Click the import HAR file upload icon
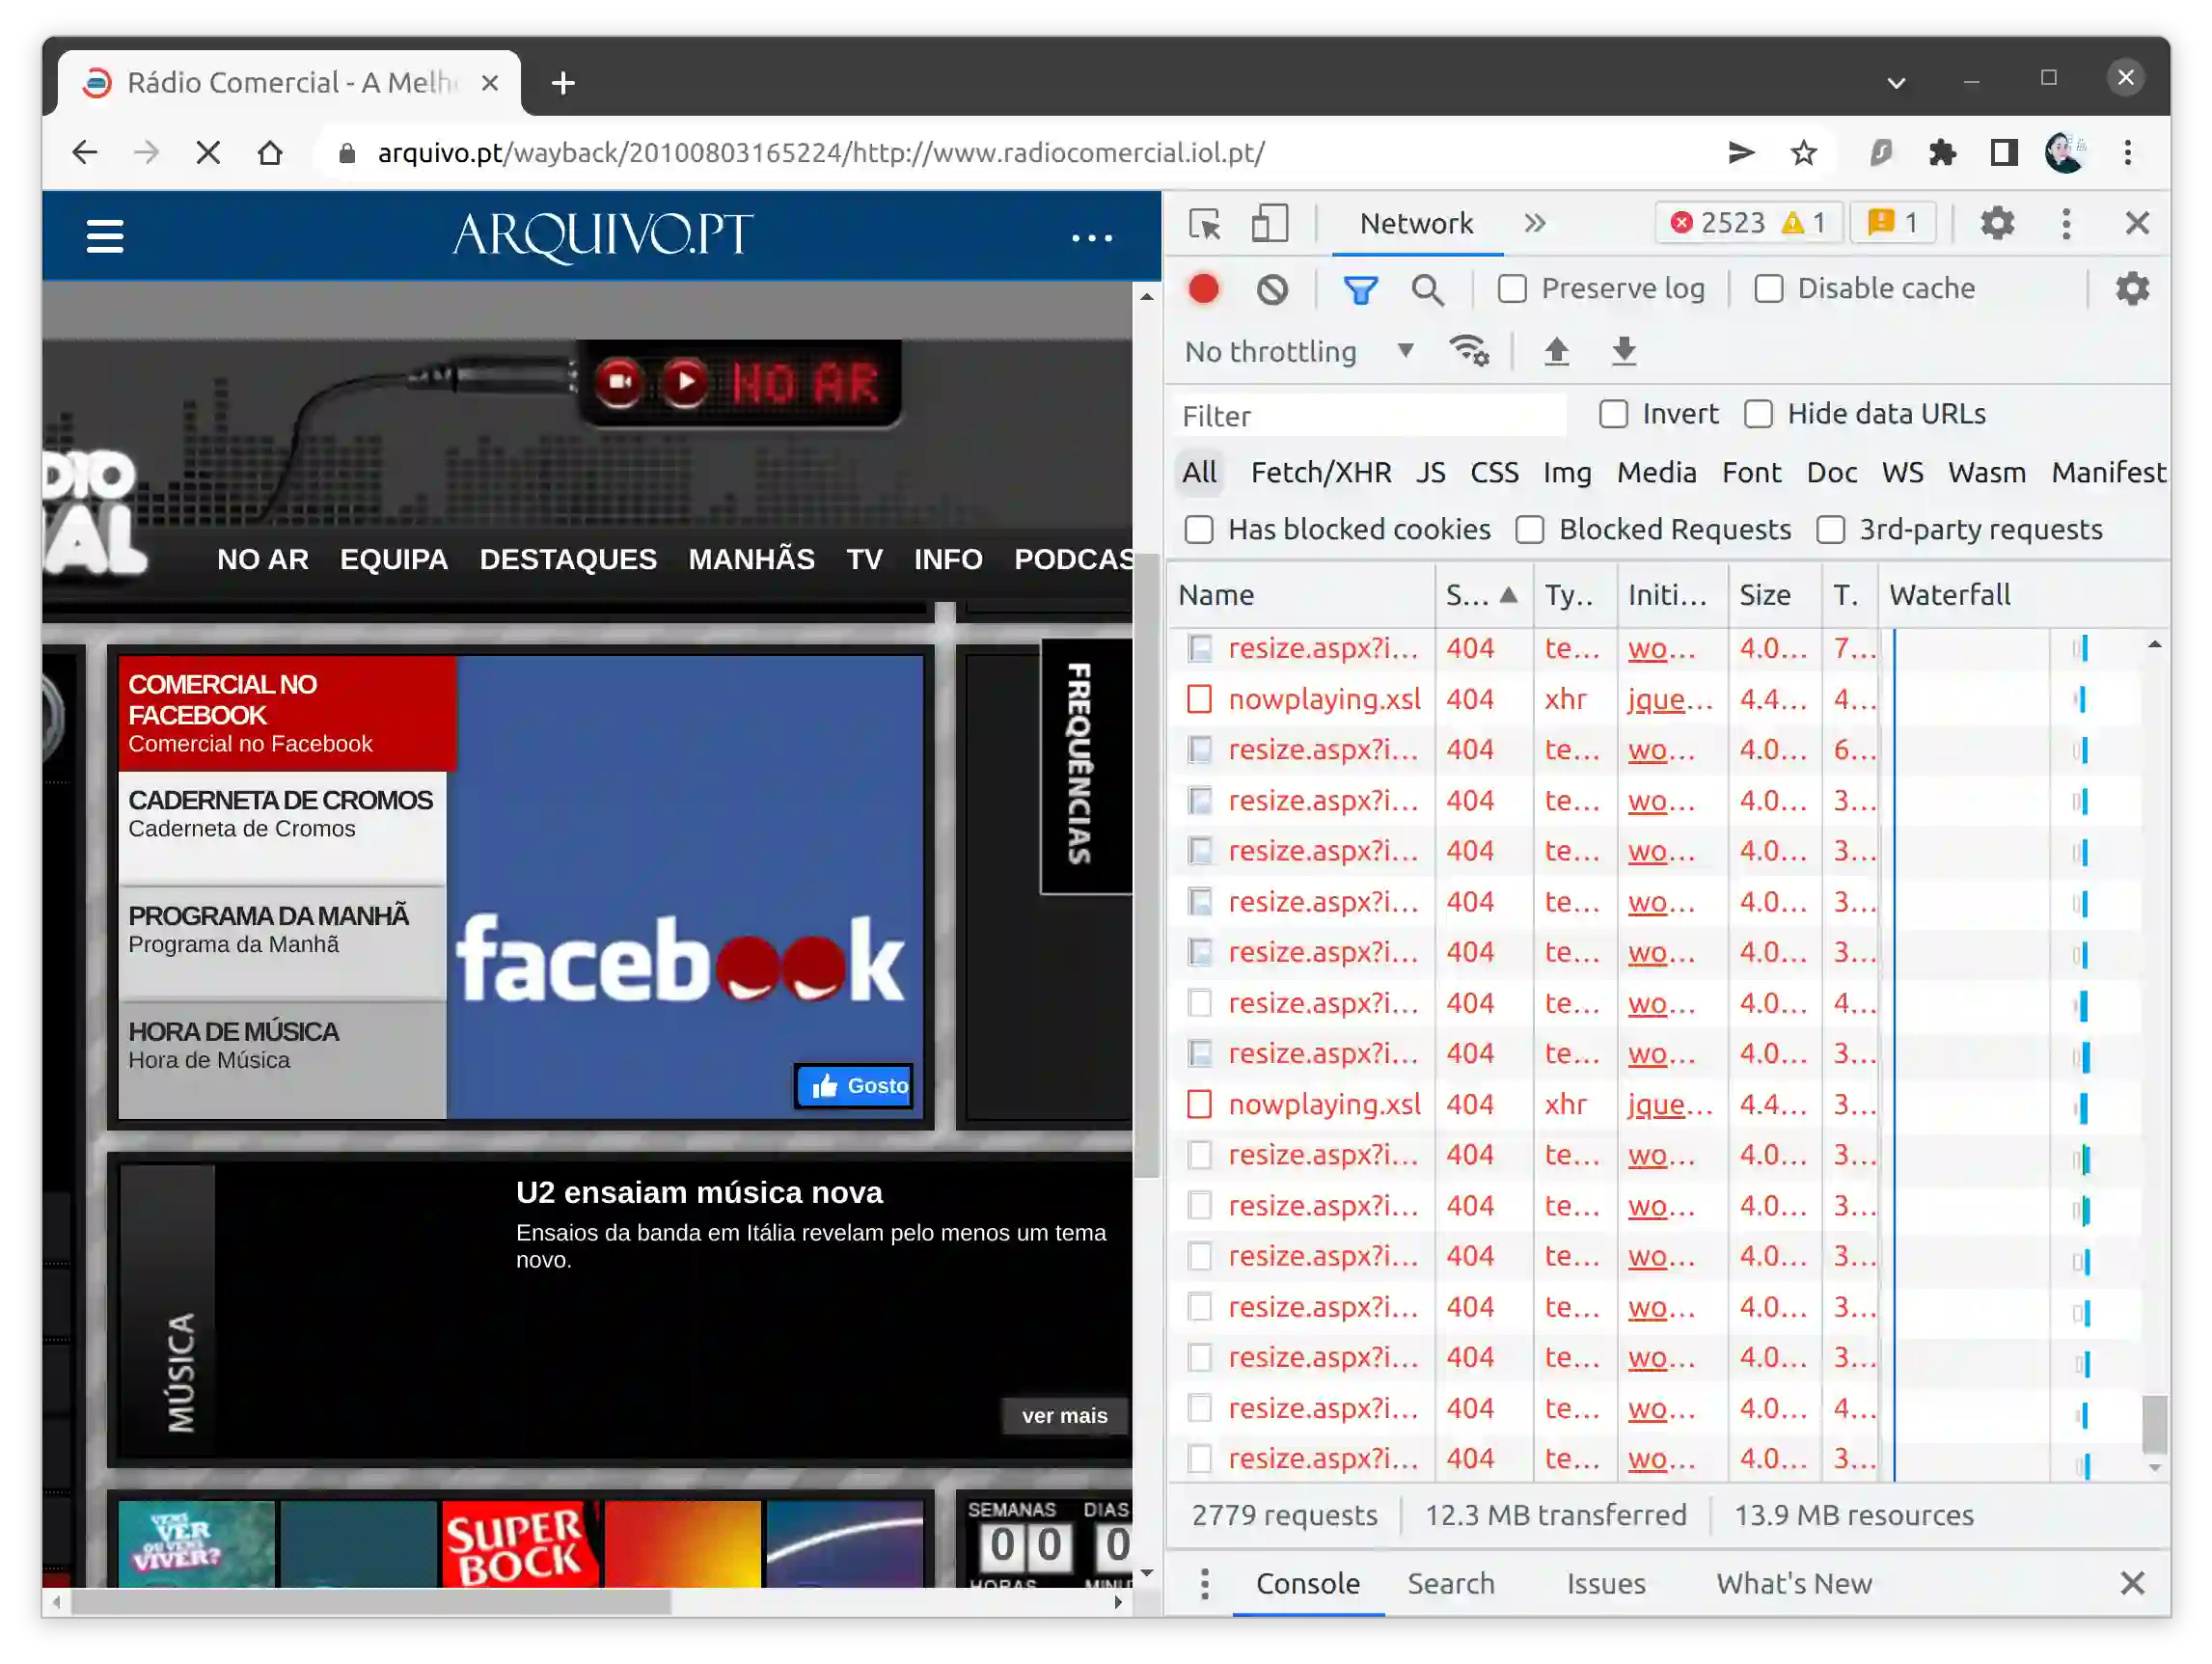This screenshot has height=1664, width=2212. point(1556,351)
